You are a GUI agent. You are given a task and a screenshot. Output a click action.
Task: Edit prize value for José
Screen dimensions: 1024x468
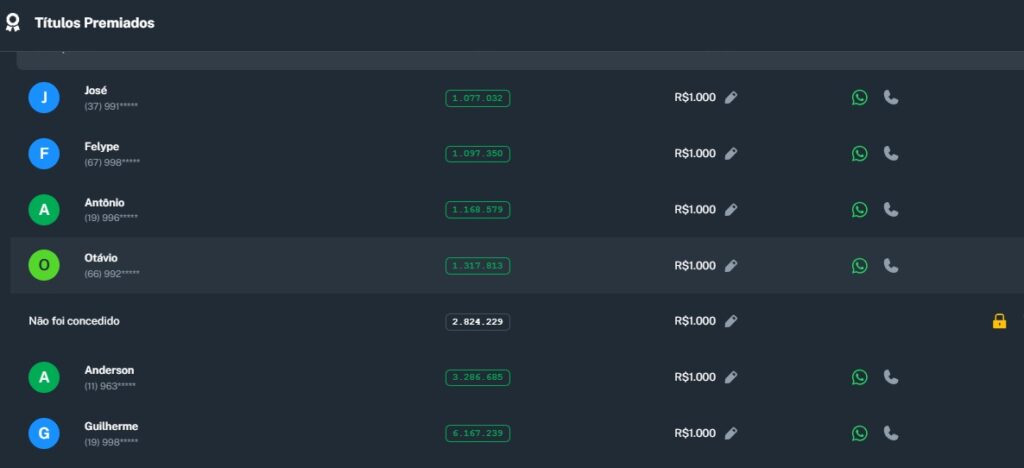click(731, 98)
